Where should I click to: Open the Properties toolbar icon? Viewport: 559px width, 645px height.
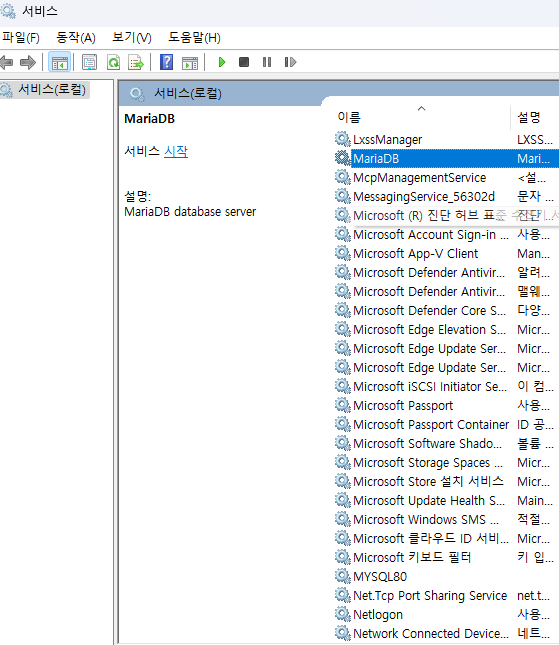click(89, 63)
